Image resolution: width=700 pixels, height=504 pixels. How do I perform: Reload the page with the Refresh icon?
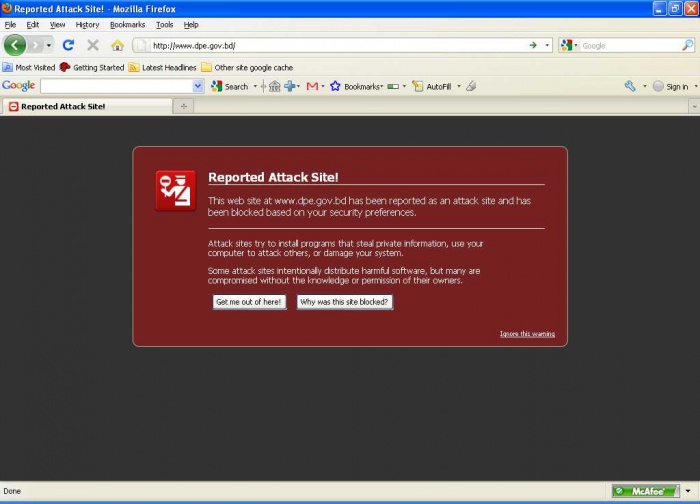[68, 45]
